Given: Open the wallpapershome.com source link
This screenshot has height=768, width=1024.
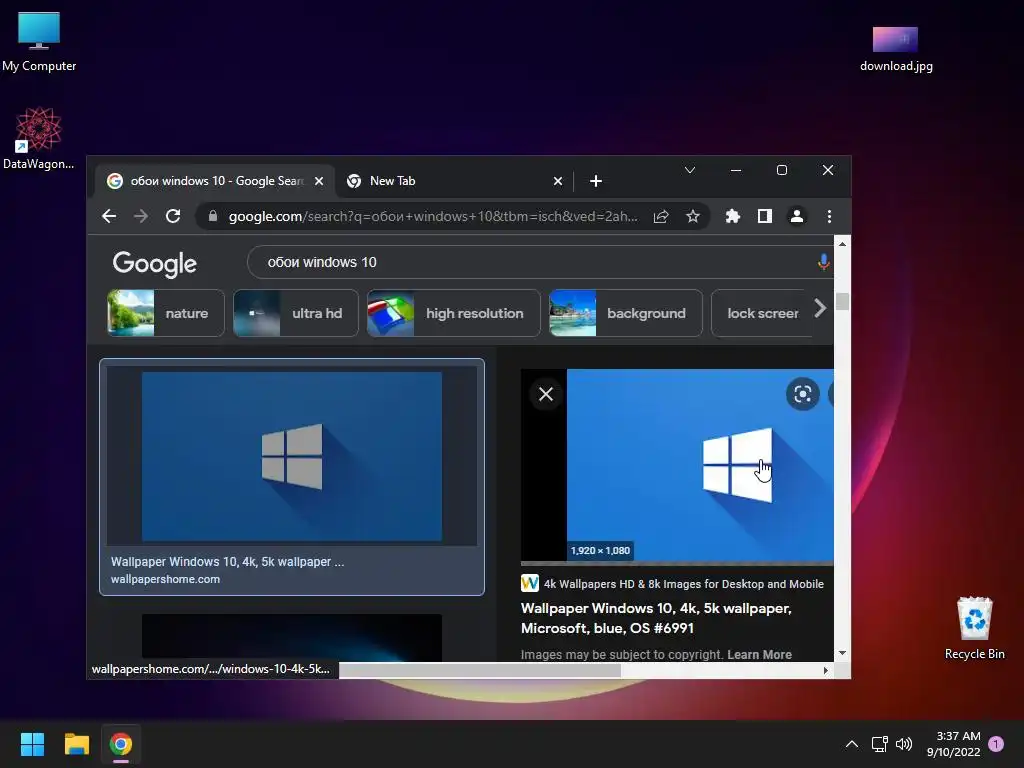Looking at the screenshot, I should click(165, 579).
